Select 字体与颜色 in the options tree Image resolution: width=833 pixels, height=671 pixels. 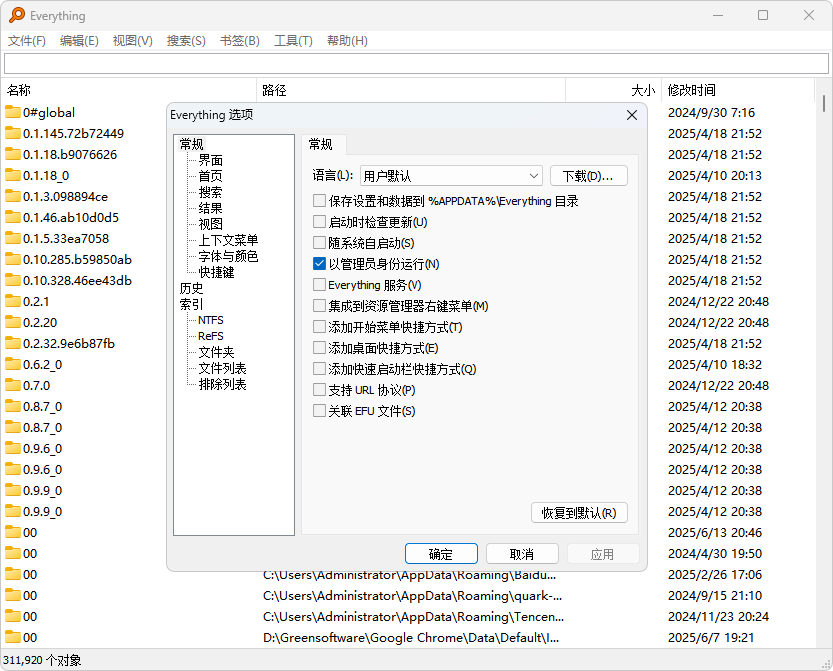coord(228,256)
